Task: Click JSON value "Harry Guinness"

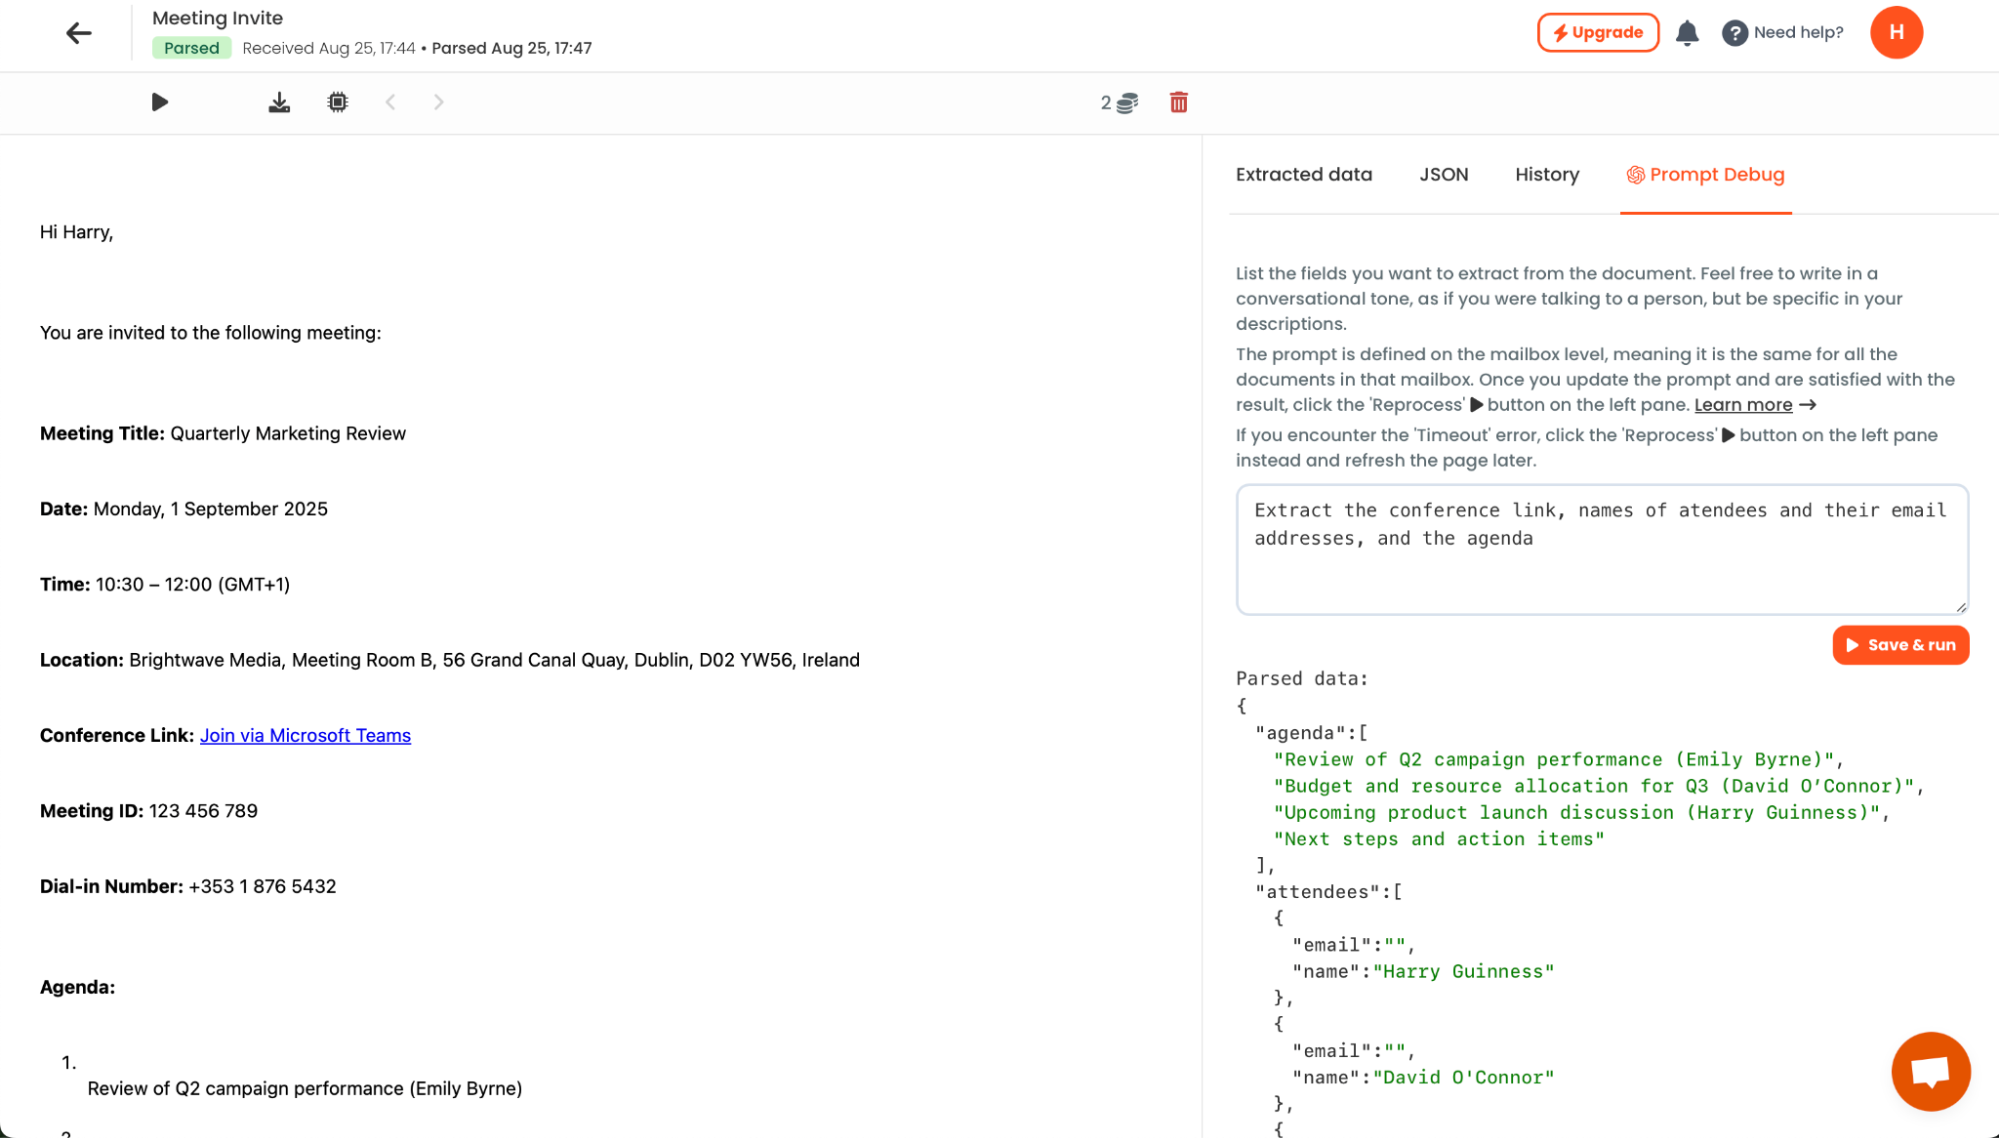Action: [x=1463, y=971]
